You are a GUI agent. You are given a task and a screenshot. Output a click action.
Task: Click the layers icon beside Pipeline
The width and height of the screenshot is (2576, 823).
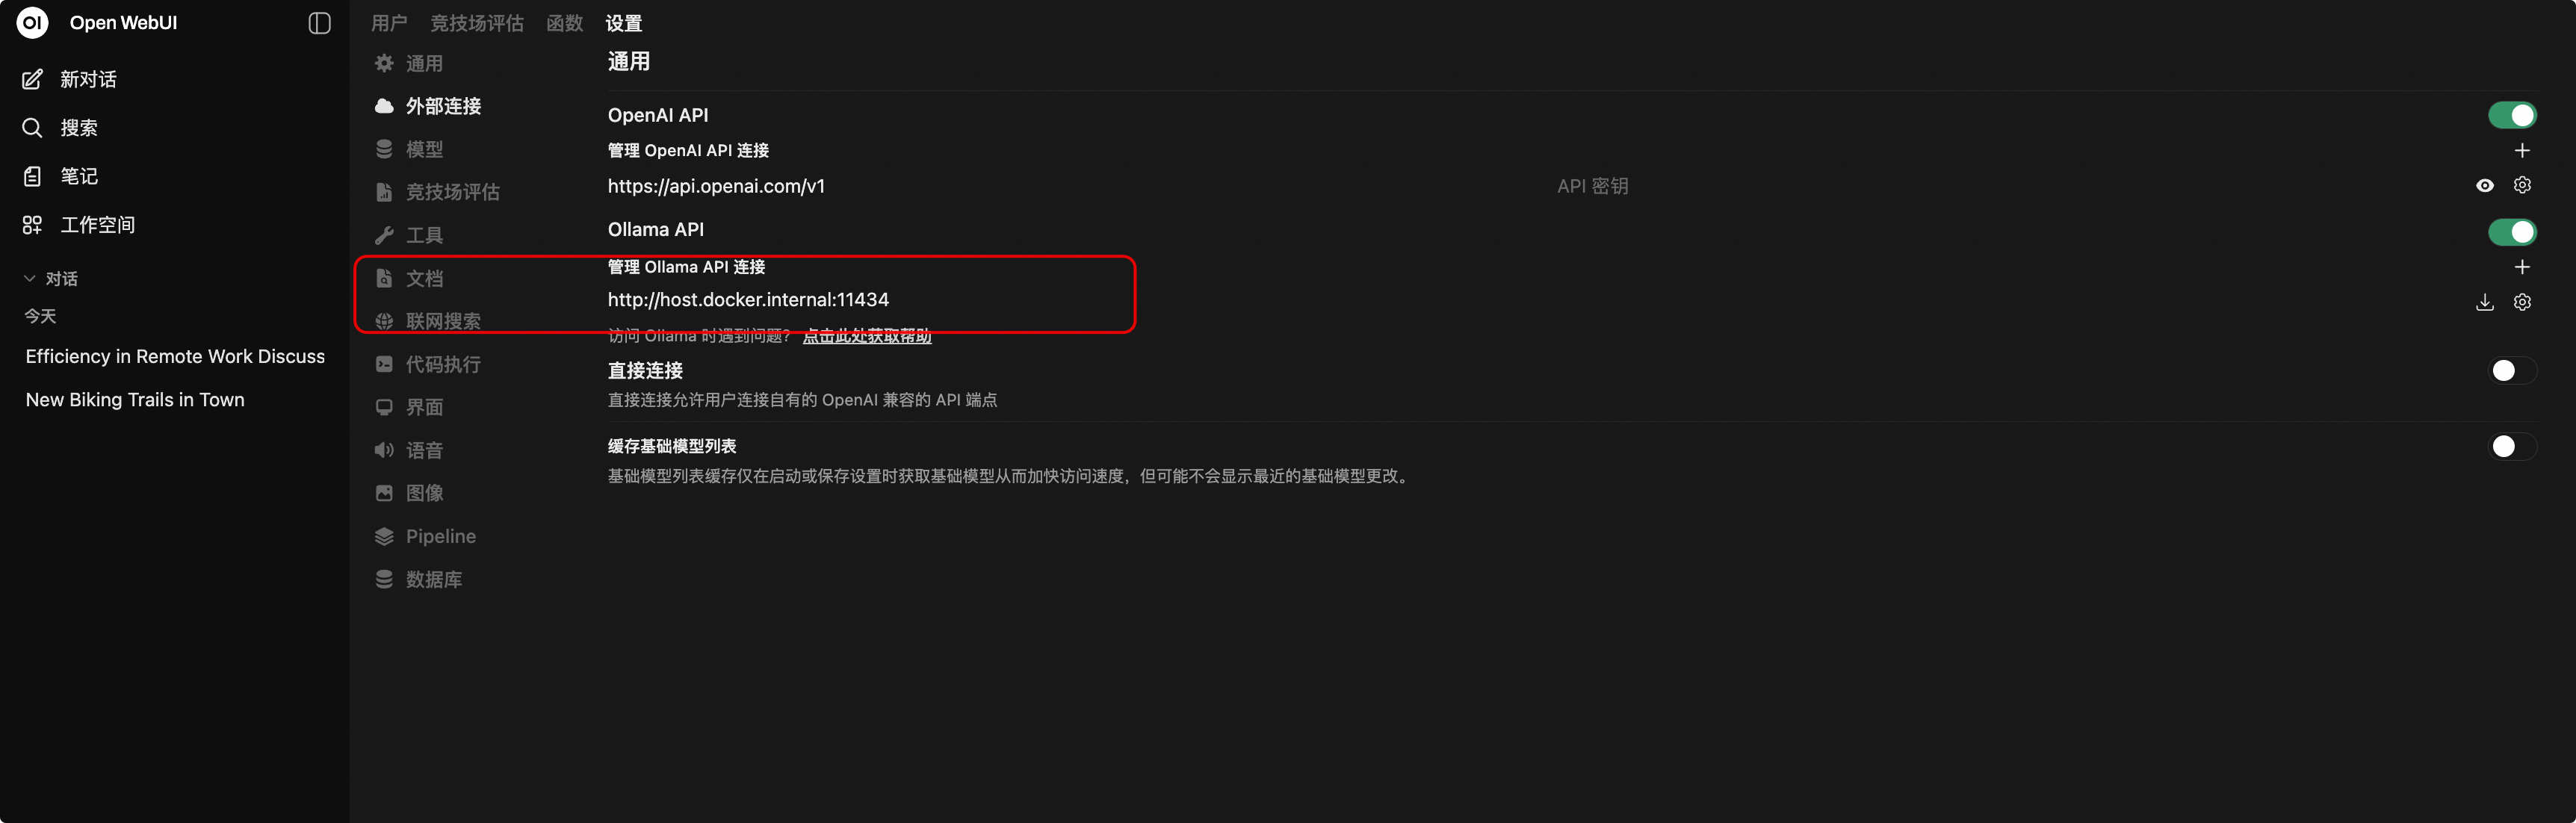384,536
